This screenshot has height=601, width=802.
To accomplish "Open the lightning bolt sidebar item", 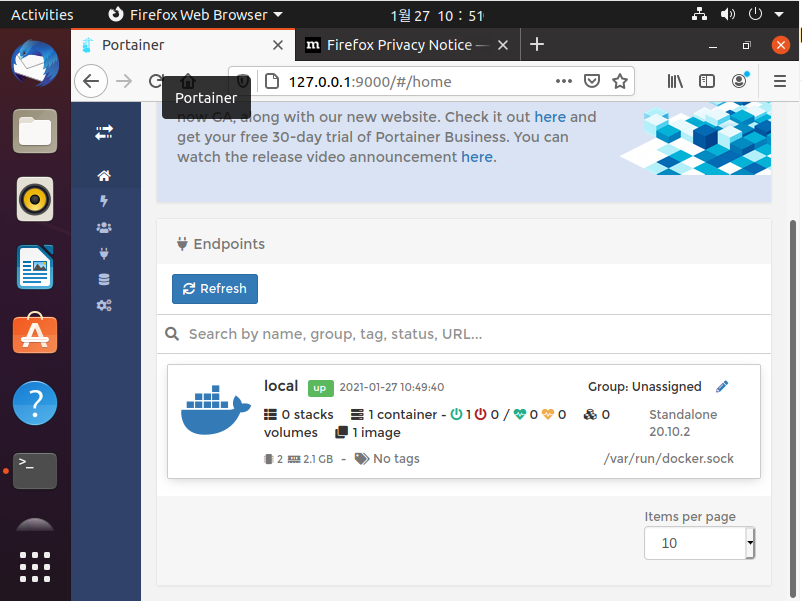I will 104,201.
